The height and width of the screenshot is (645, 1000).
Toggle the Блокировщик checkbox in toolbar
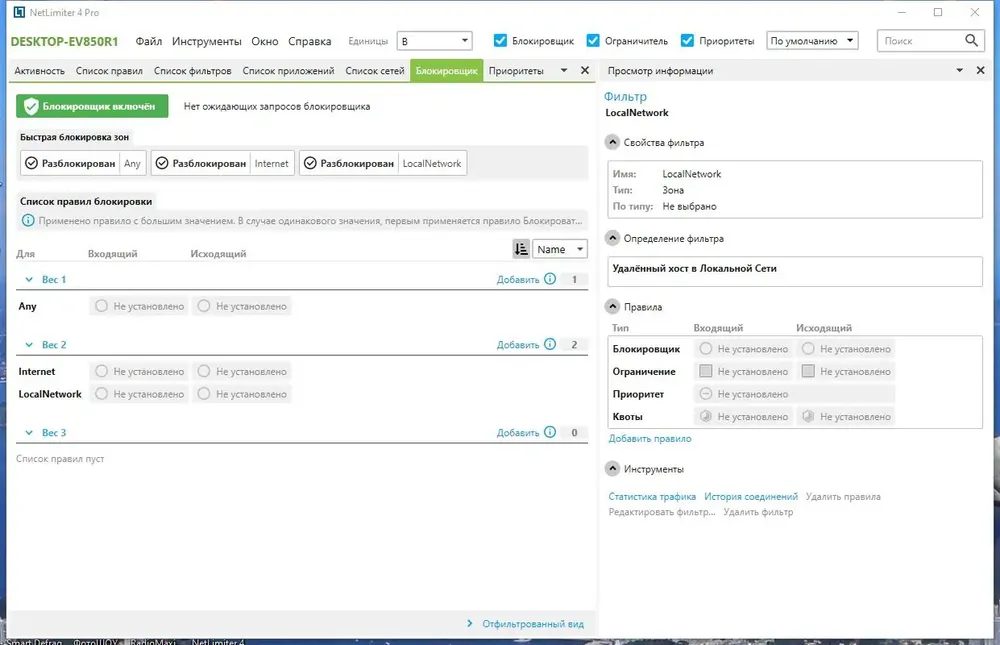500,40
